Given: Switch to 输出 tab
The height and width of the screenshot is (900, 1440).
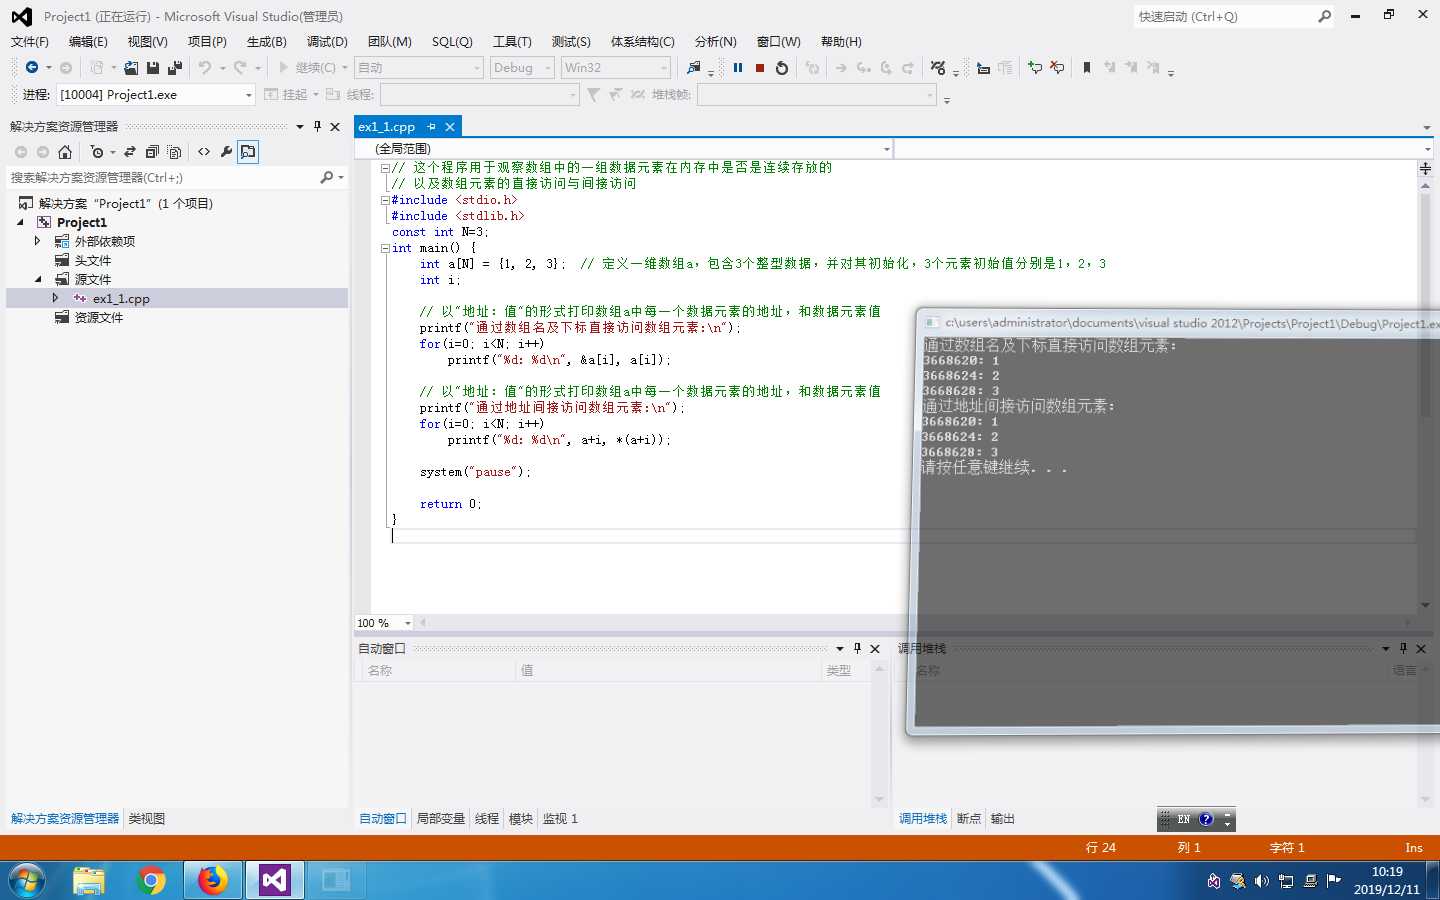Looking at the screenshot, I should pyautogui.click(x=1003, y=818).
